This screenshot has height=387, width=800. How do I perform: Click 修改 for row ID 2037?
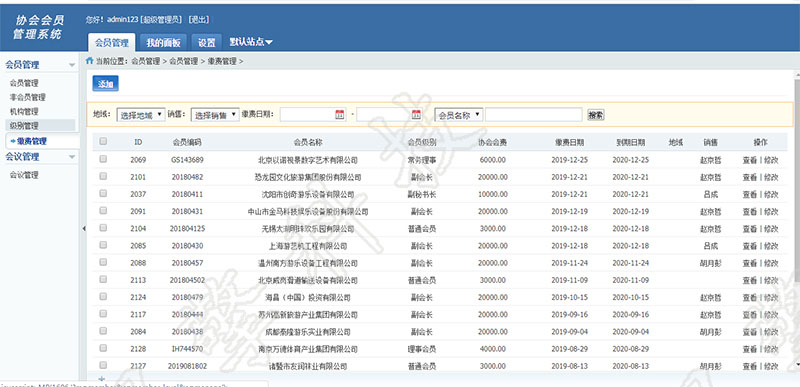(771, 194)
